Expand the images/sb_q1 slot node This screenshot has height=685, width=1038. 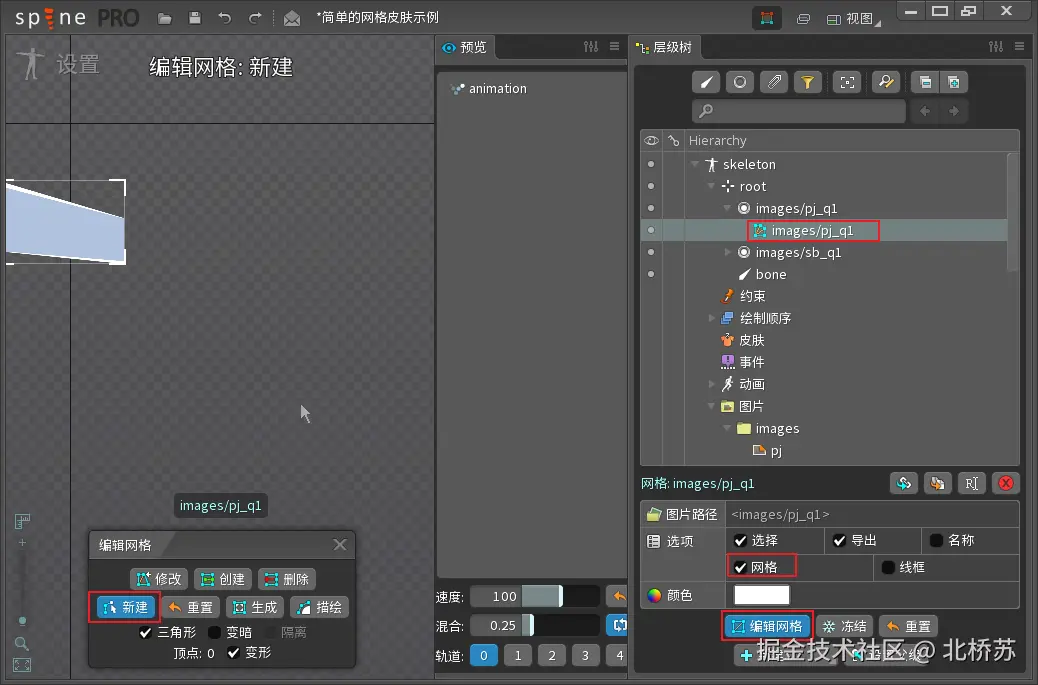728,252
